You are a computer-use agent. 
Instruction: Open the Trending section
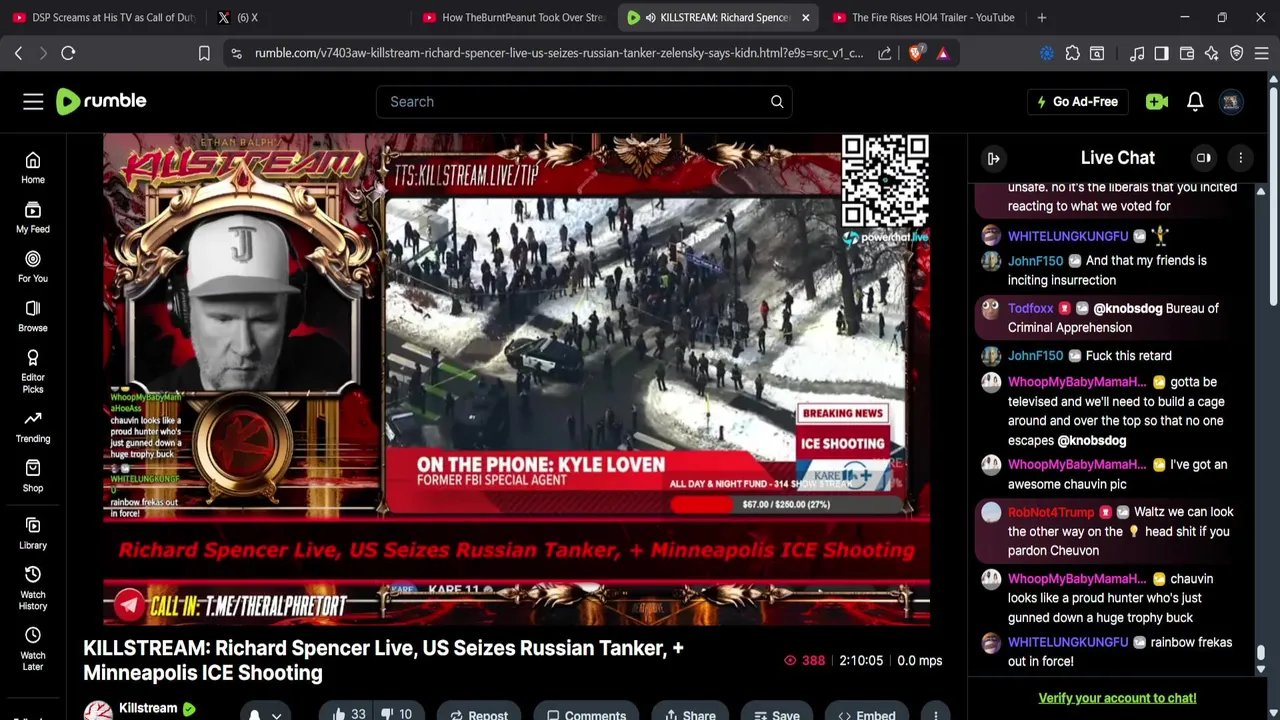(x=33, y=427)
